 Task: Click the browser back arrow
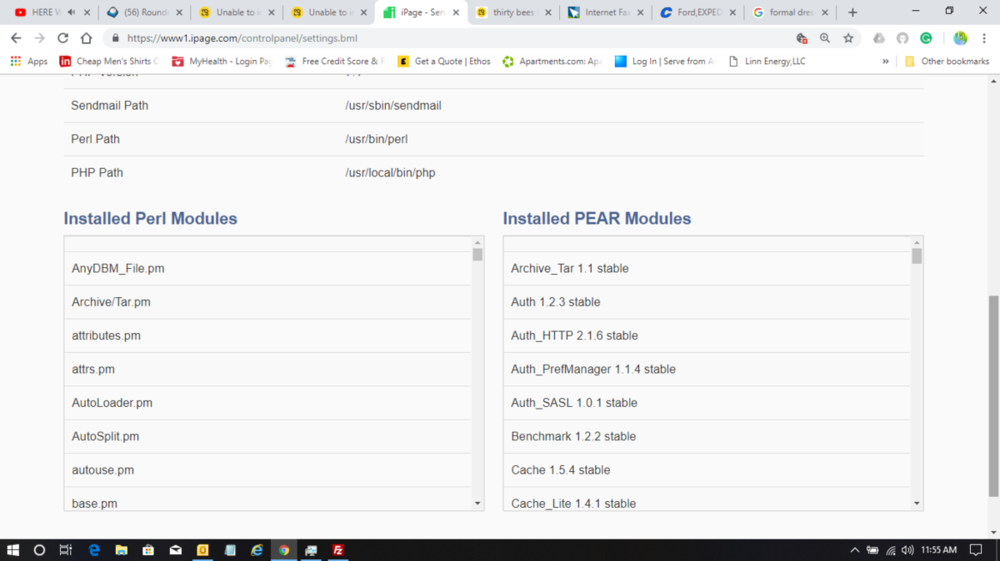click(x=16, y=38)
